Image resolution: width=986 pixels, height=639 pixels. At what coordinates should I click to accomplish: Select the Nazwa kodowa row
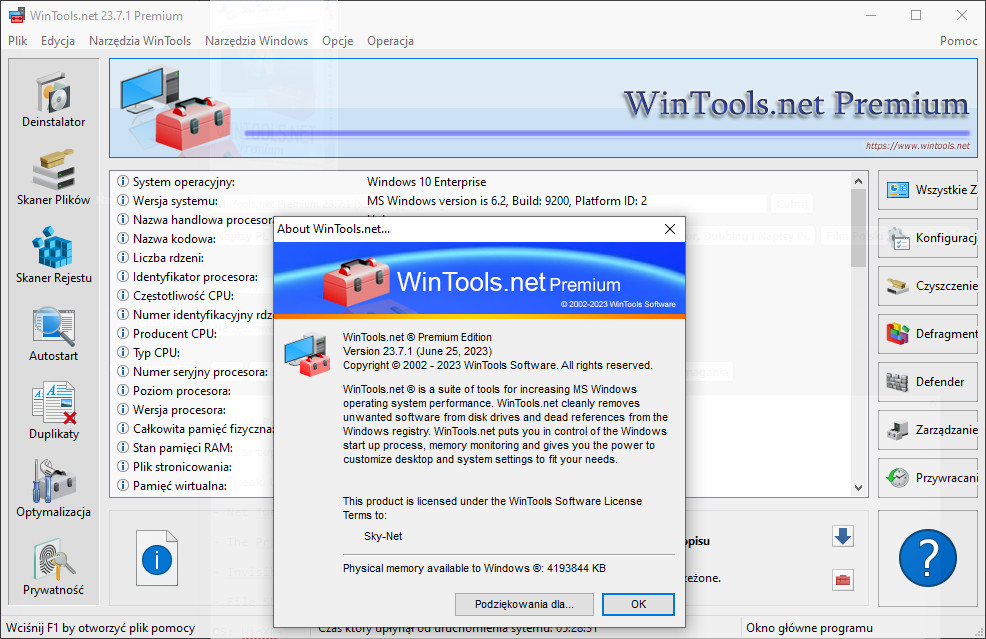coord(194,239)
